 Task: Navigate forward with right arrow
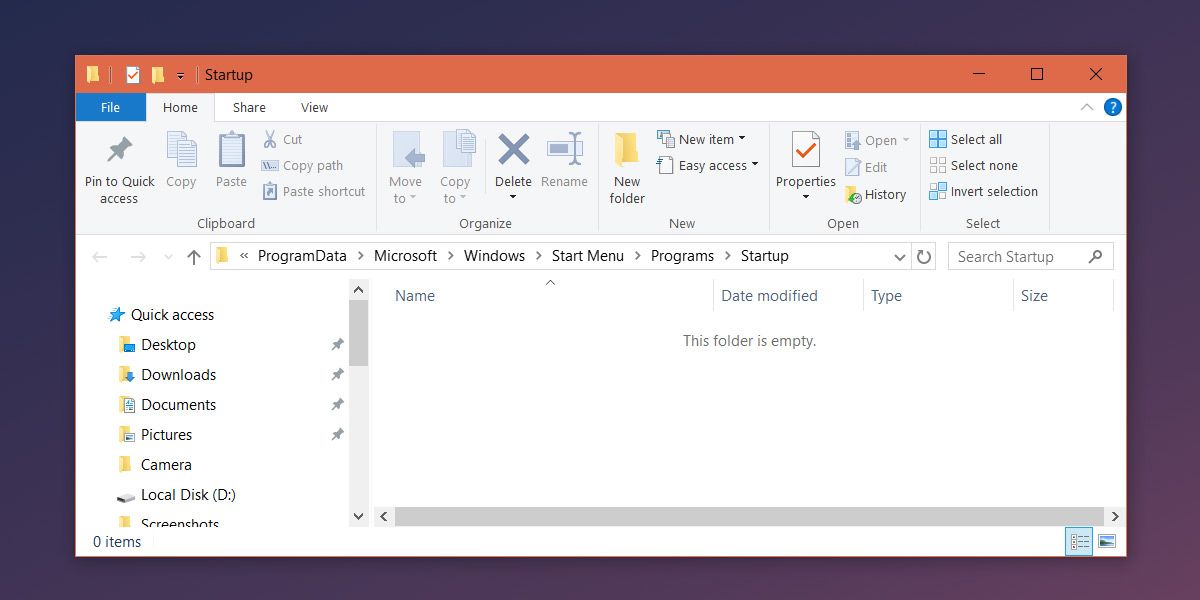coord(138,257)
